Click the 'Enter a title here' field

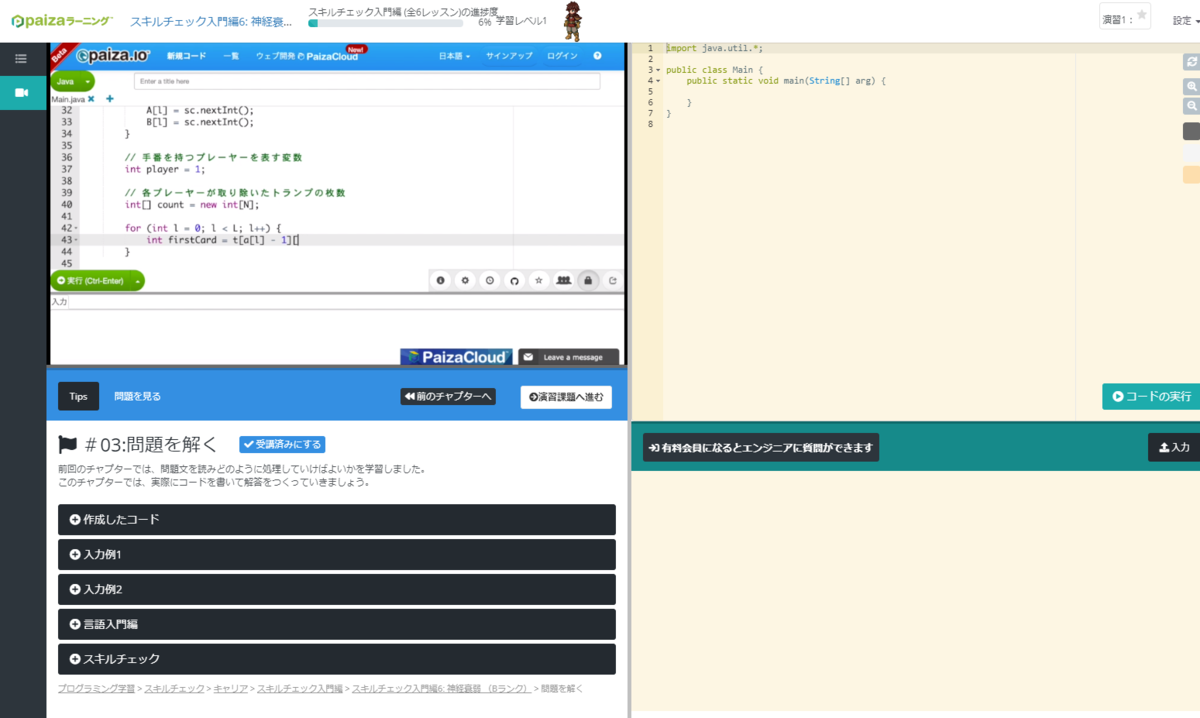click(366, 81)
